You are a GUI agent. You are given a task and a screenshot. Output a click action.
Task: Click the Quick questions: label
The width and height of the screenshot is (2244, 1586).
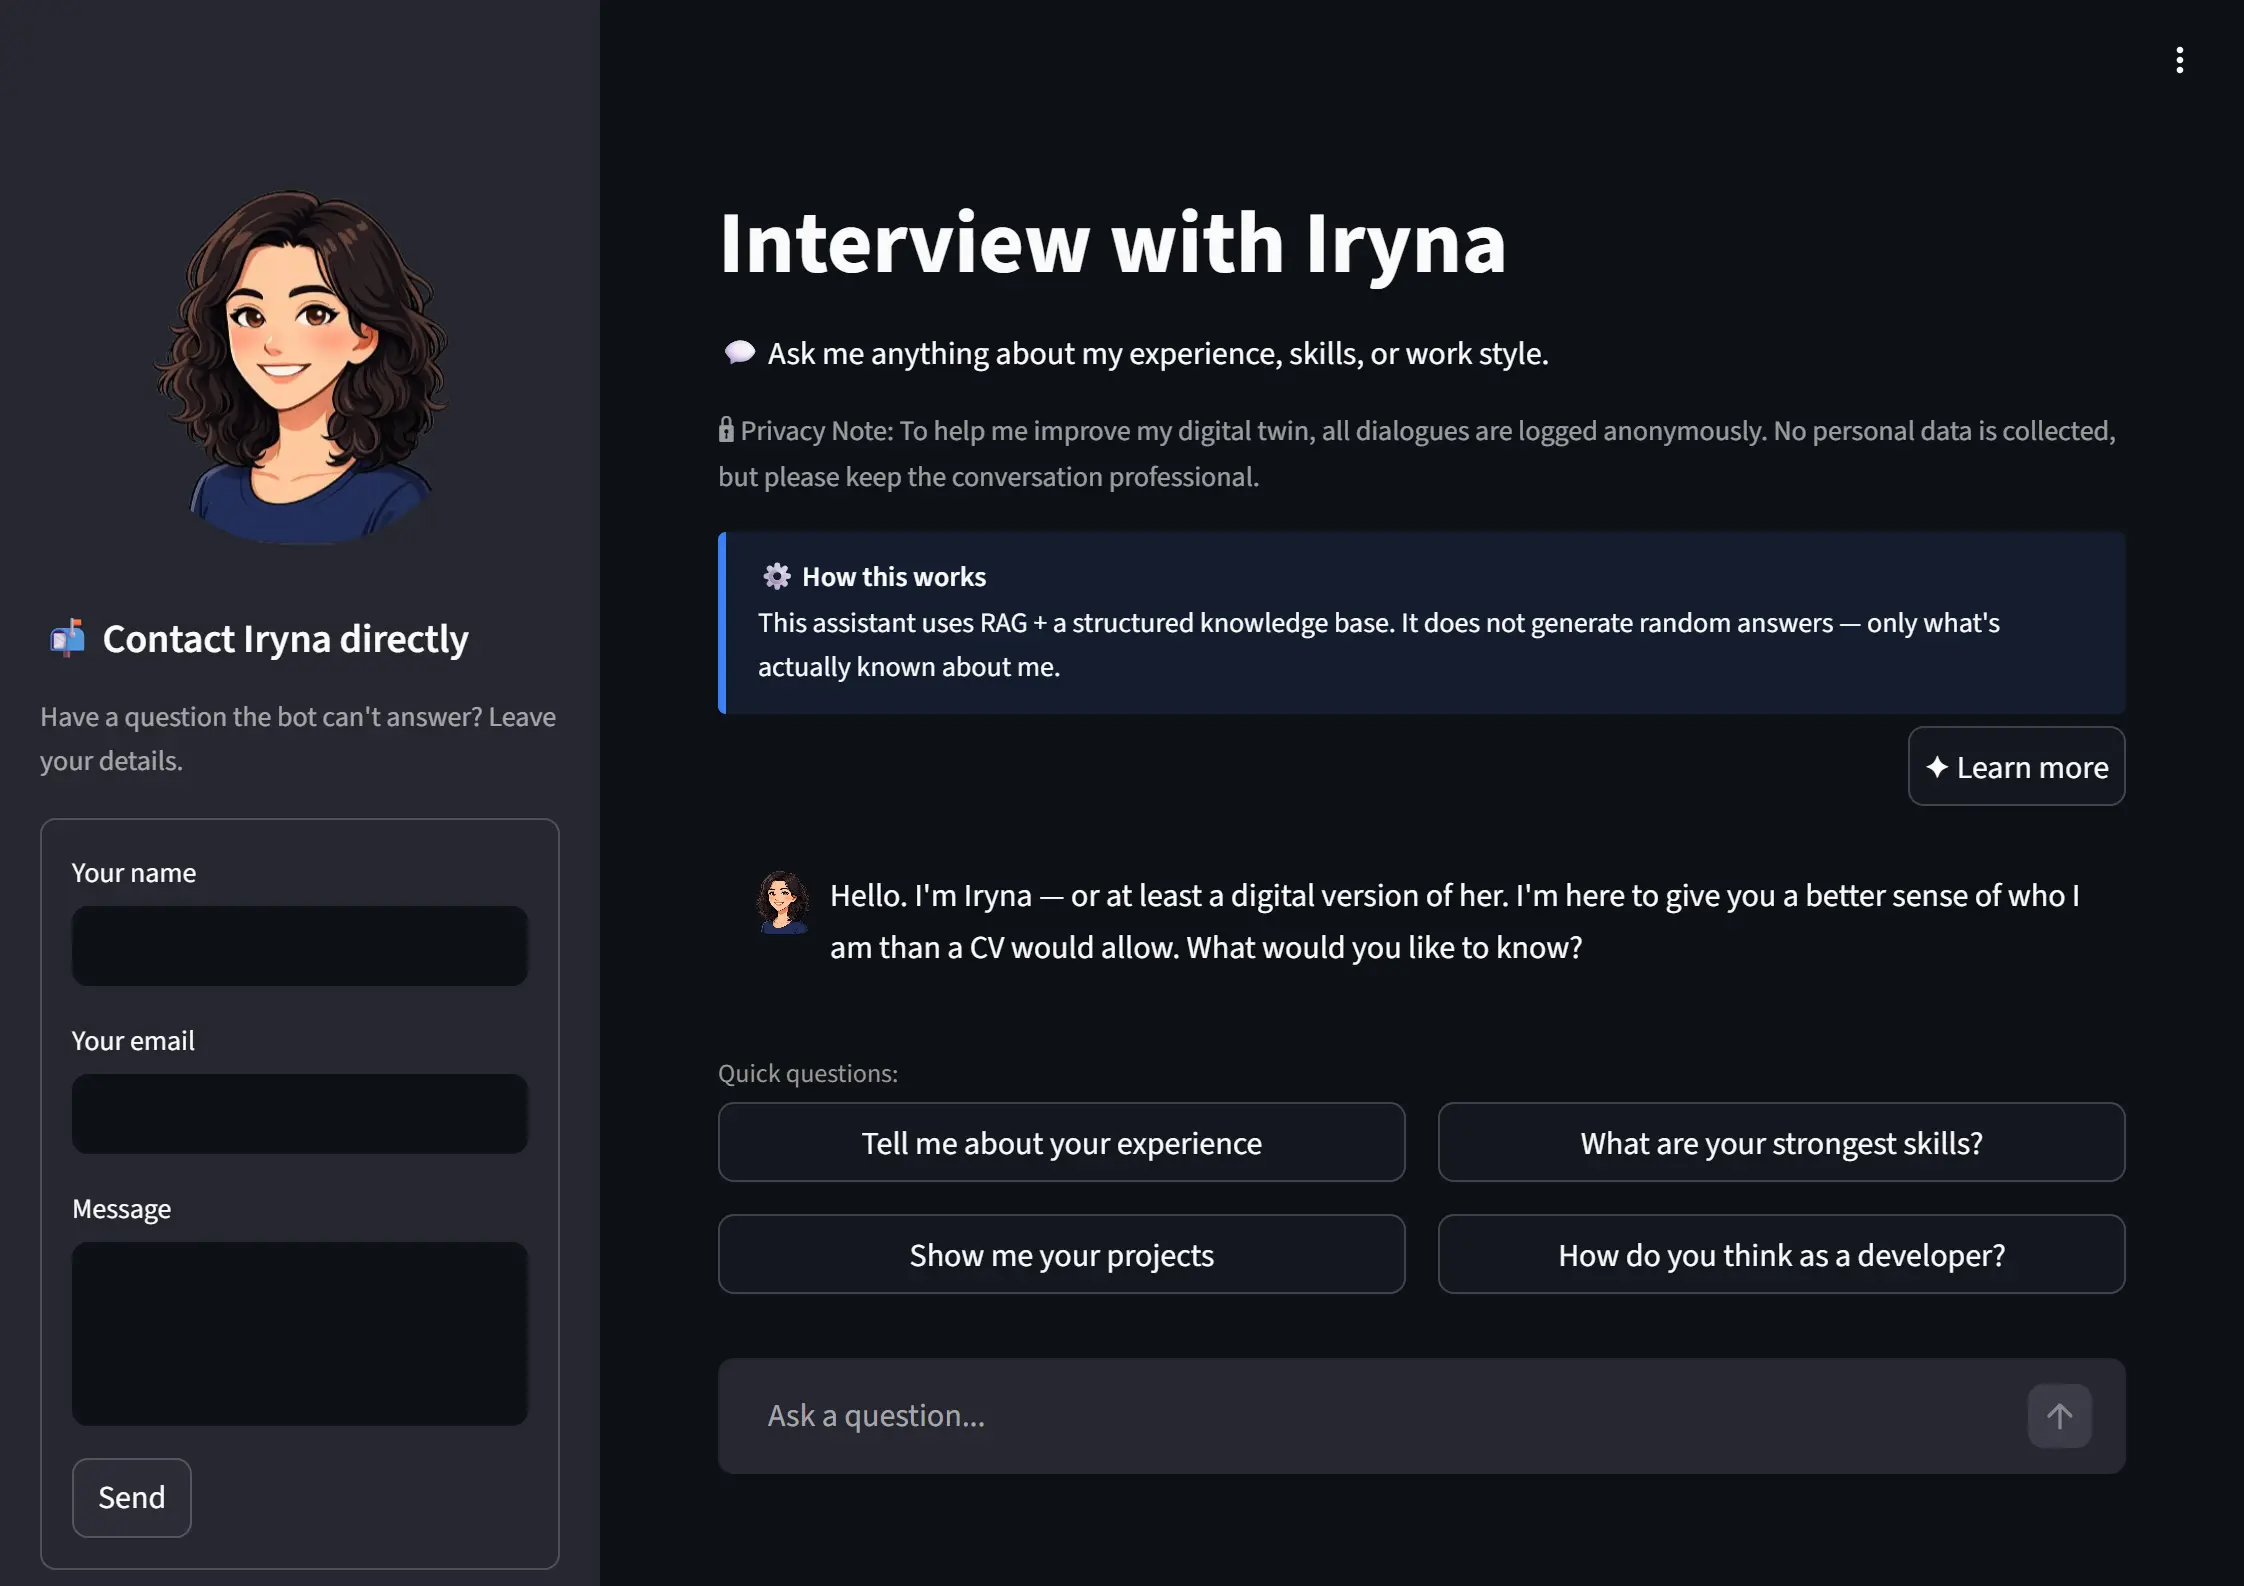point(808,1073)
